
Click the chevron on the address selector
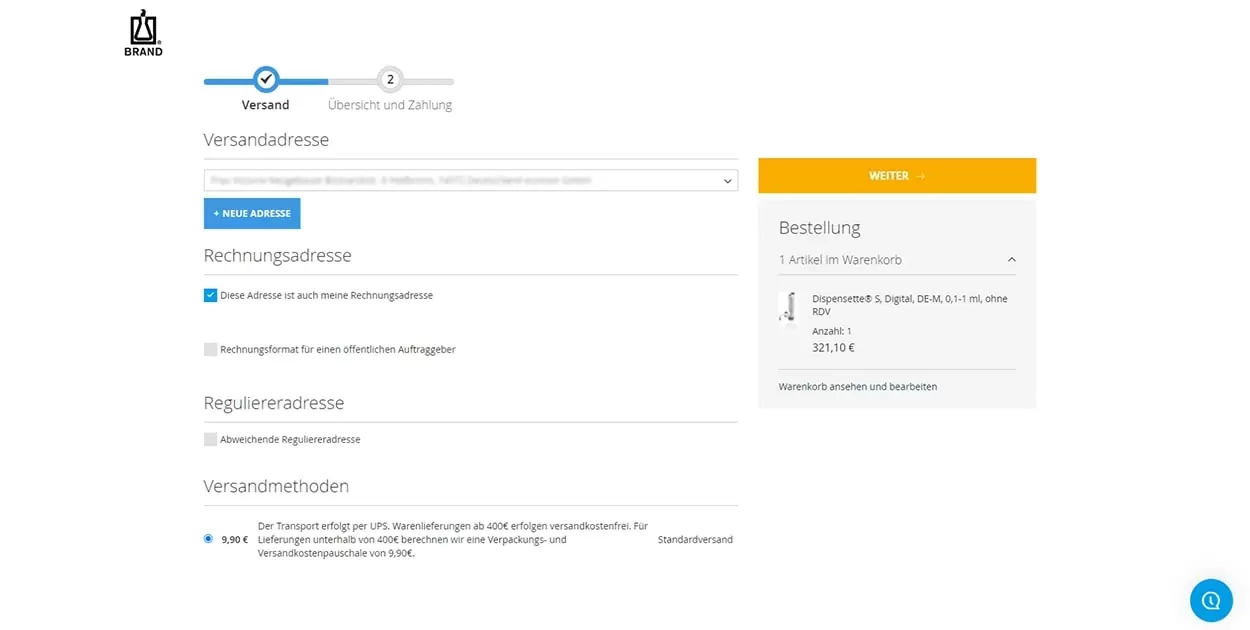[x=727, y=180]
